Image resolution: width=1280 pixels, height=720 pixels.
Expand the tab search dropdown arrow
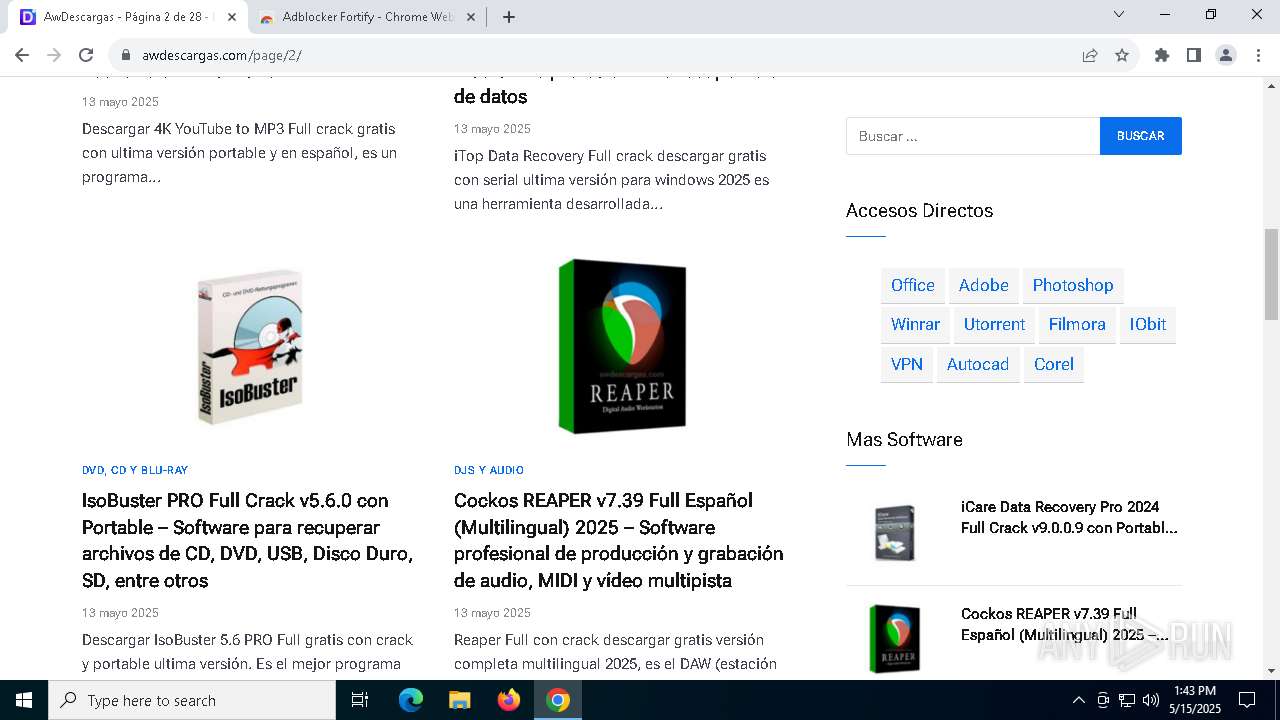click(x=1119, y=15)
